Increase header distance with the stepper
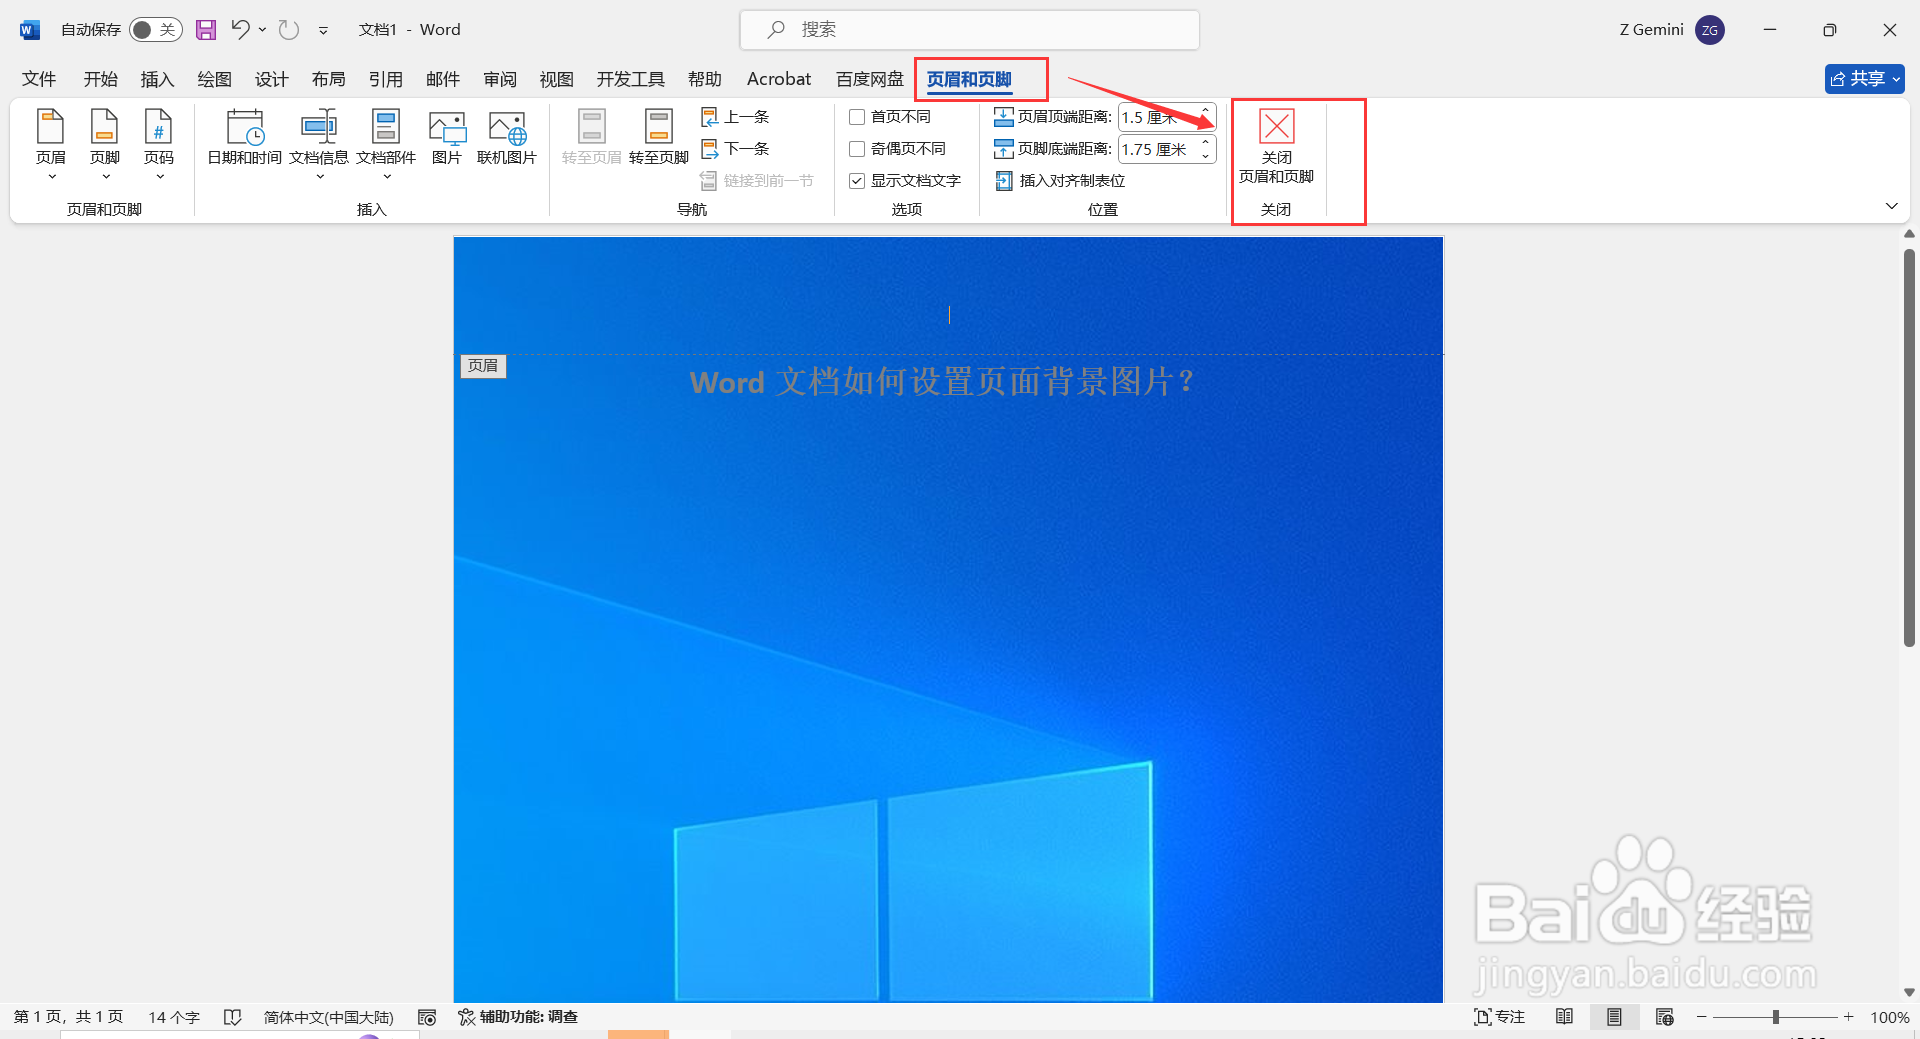Screen dimensions: 1920x1039 (x=1205, y=111)
